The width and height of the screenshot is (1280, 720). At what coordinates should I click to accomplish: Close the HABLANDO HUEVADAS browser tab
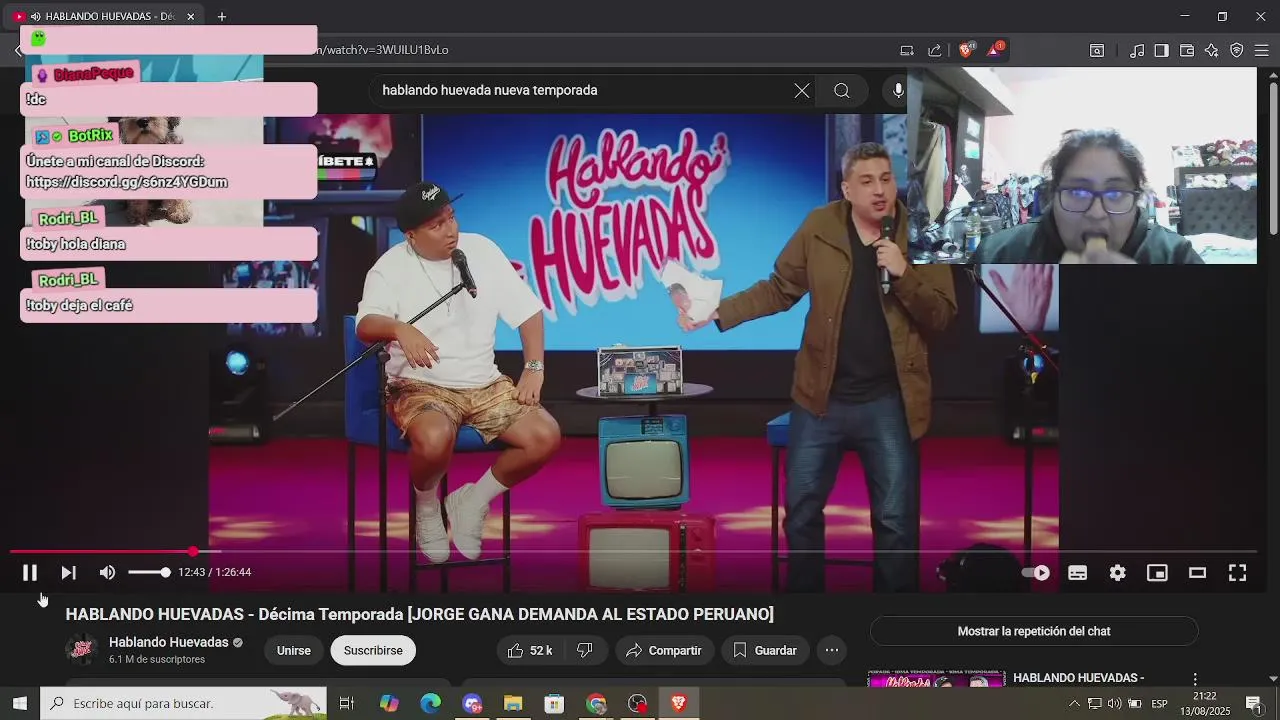pos(190,17)
